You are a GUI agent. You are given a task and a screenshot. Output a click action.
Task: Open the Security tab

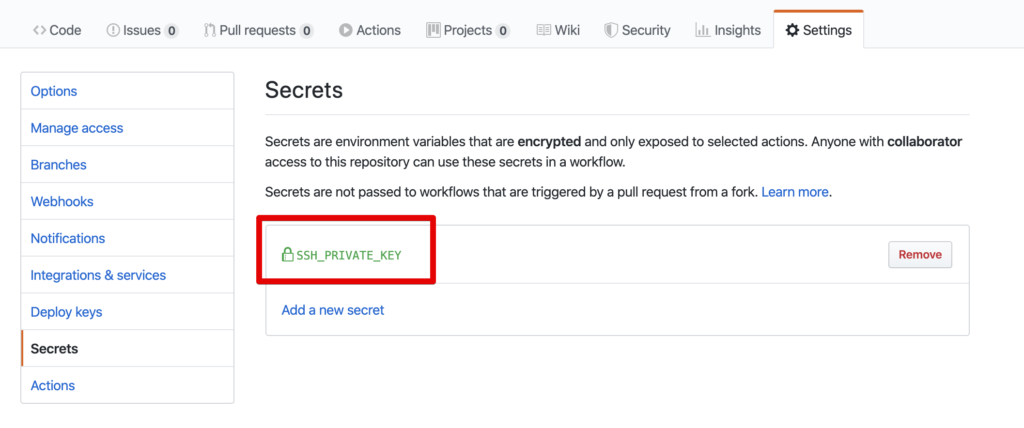[637, 30]
